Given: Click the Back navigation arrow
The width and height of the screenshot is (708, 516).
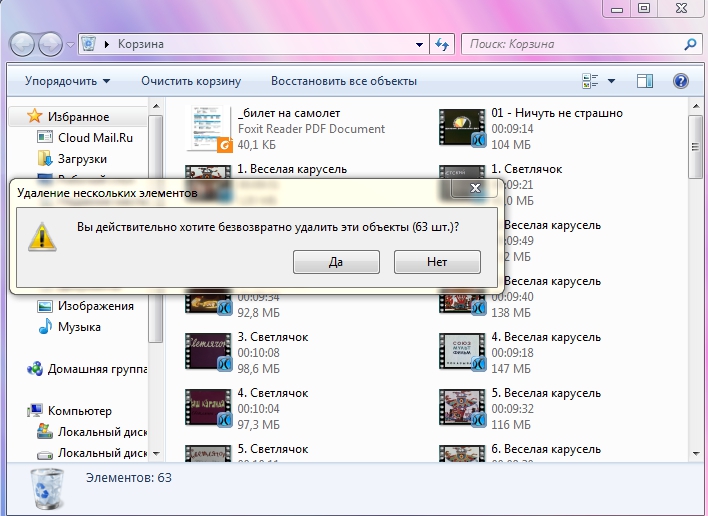Looking at the screenshot, I should (22, 44).
